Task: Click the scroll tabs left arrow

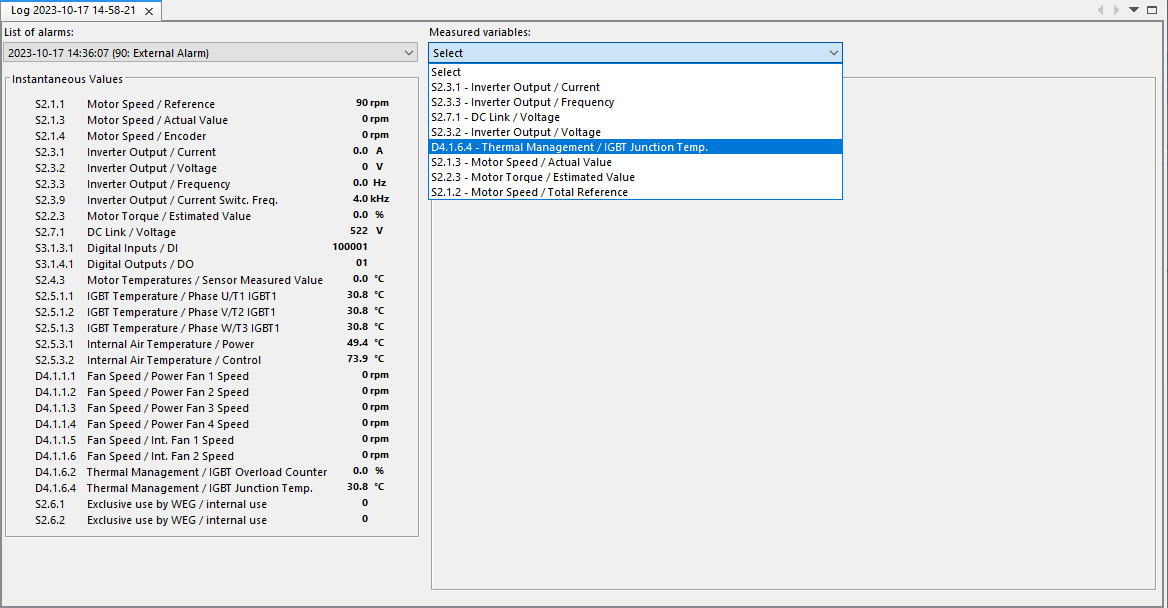Action: point(1101,10)
